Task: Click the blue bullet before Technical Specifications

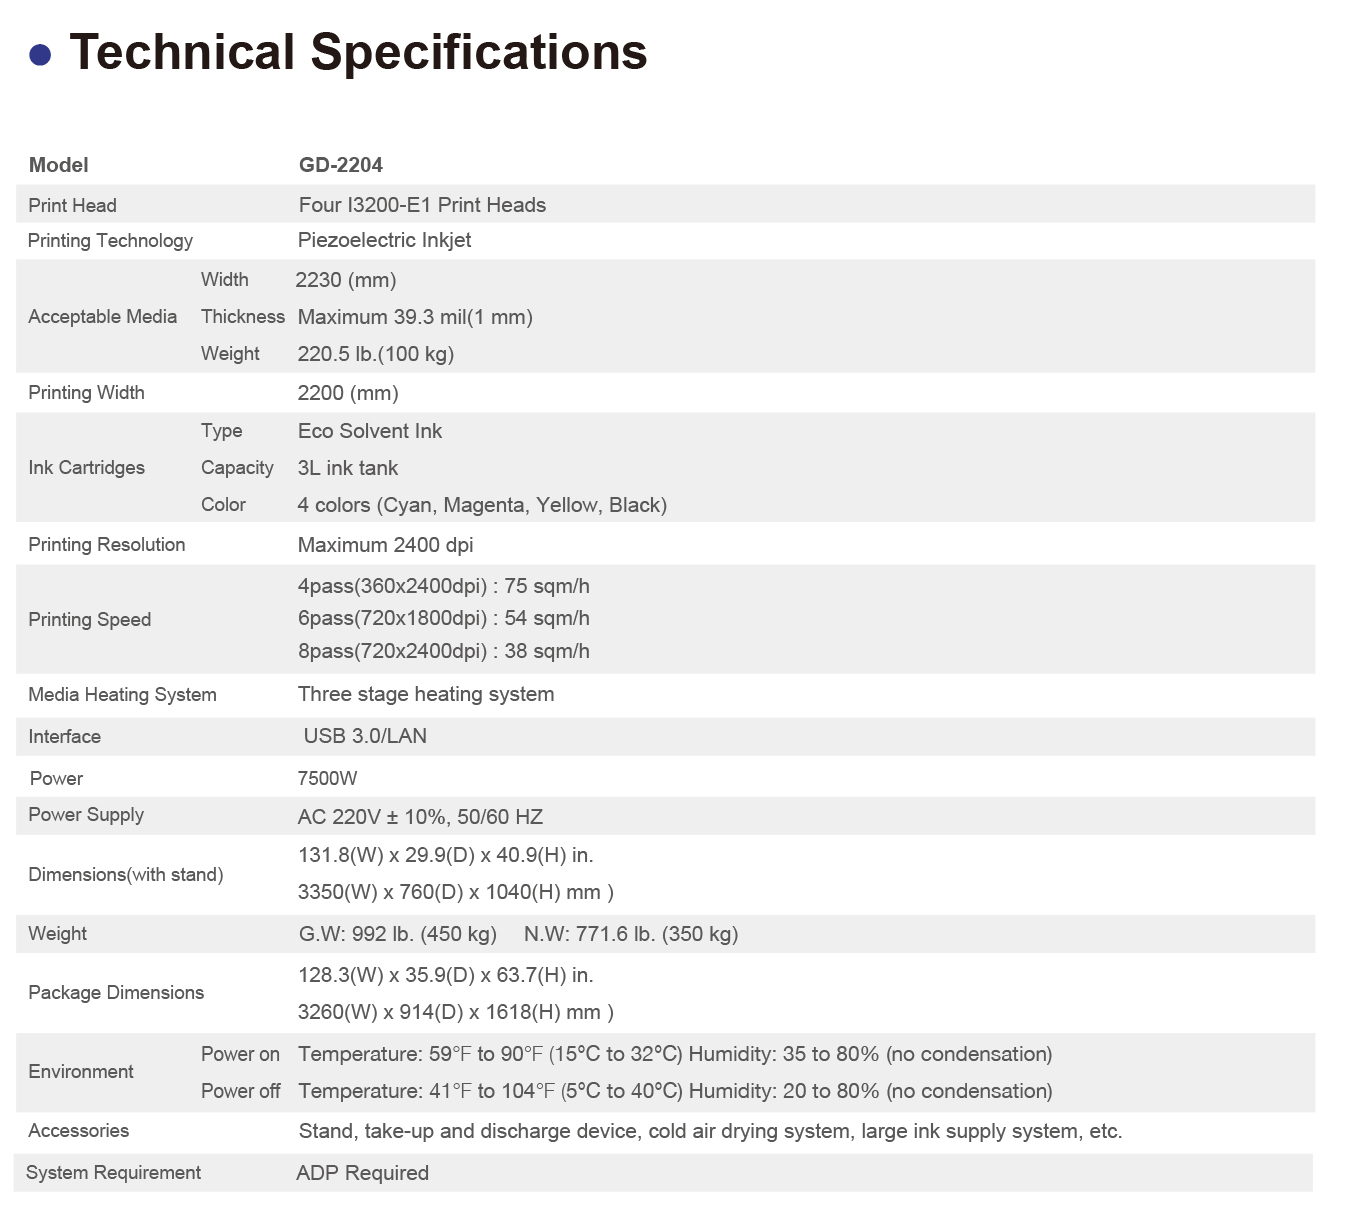Action: pos(40,54)
